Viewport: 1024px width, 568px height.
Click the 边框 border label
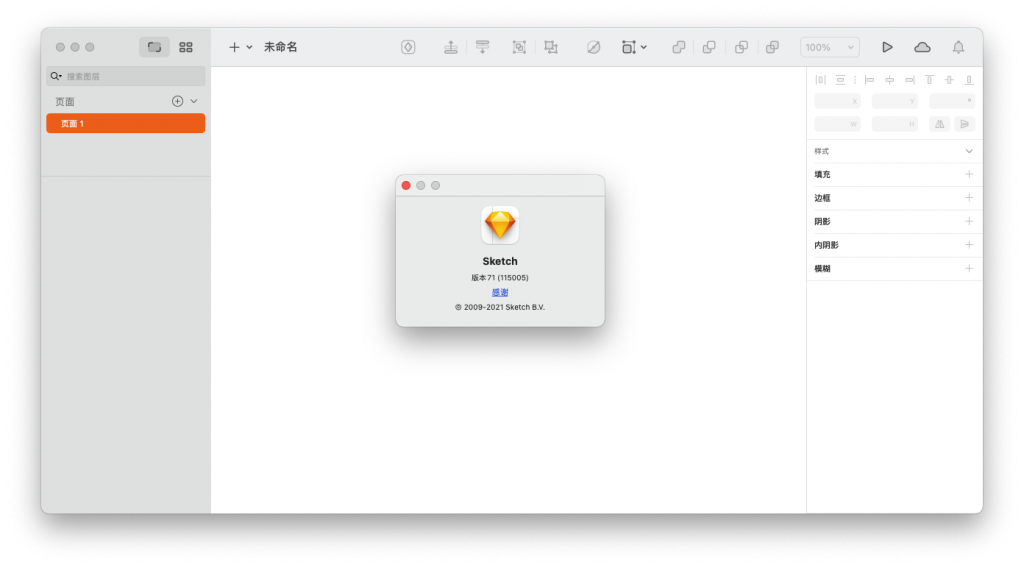822,198
